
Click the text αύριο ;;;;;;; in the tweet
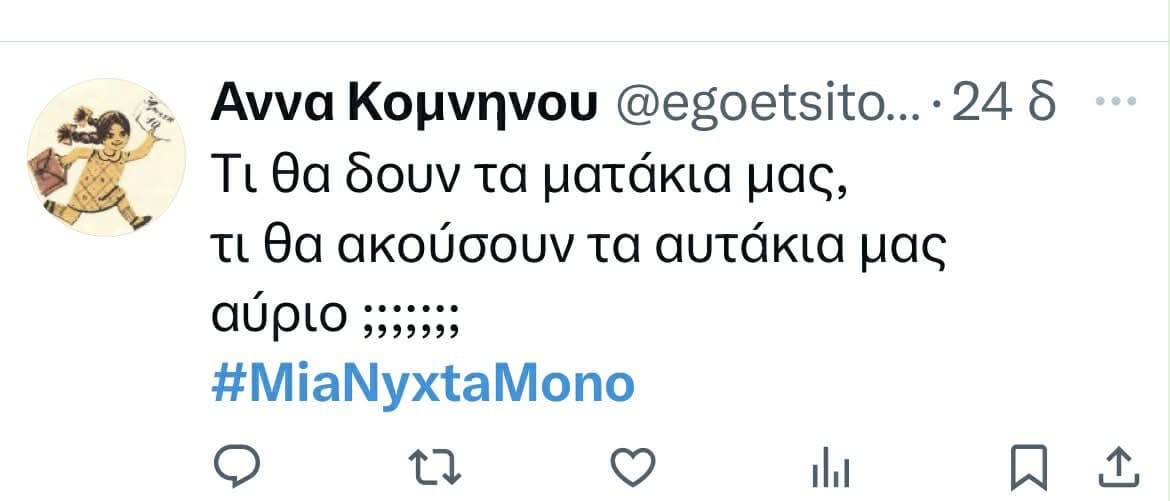334,317
